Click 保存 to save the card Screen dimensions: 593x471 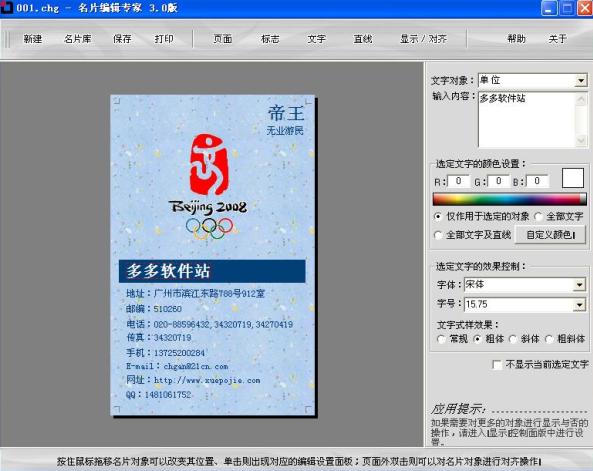[122, 39]
